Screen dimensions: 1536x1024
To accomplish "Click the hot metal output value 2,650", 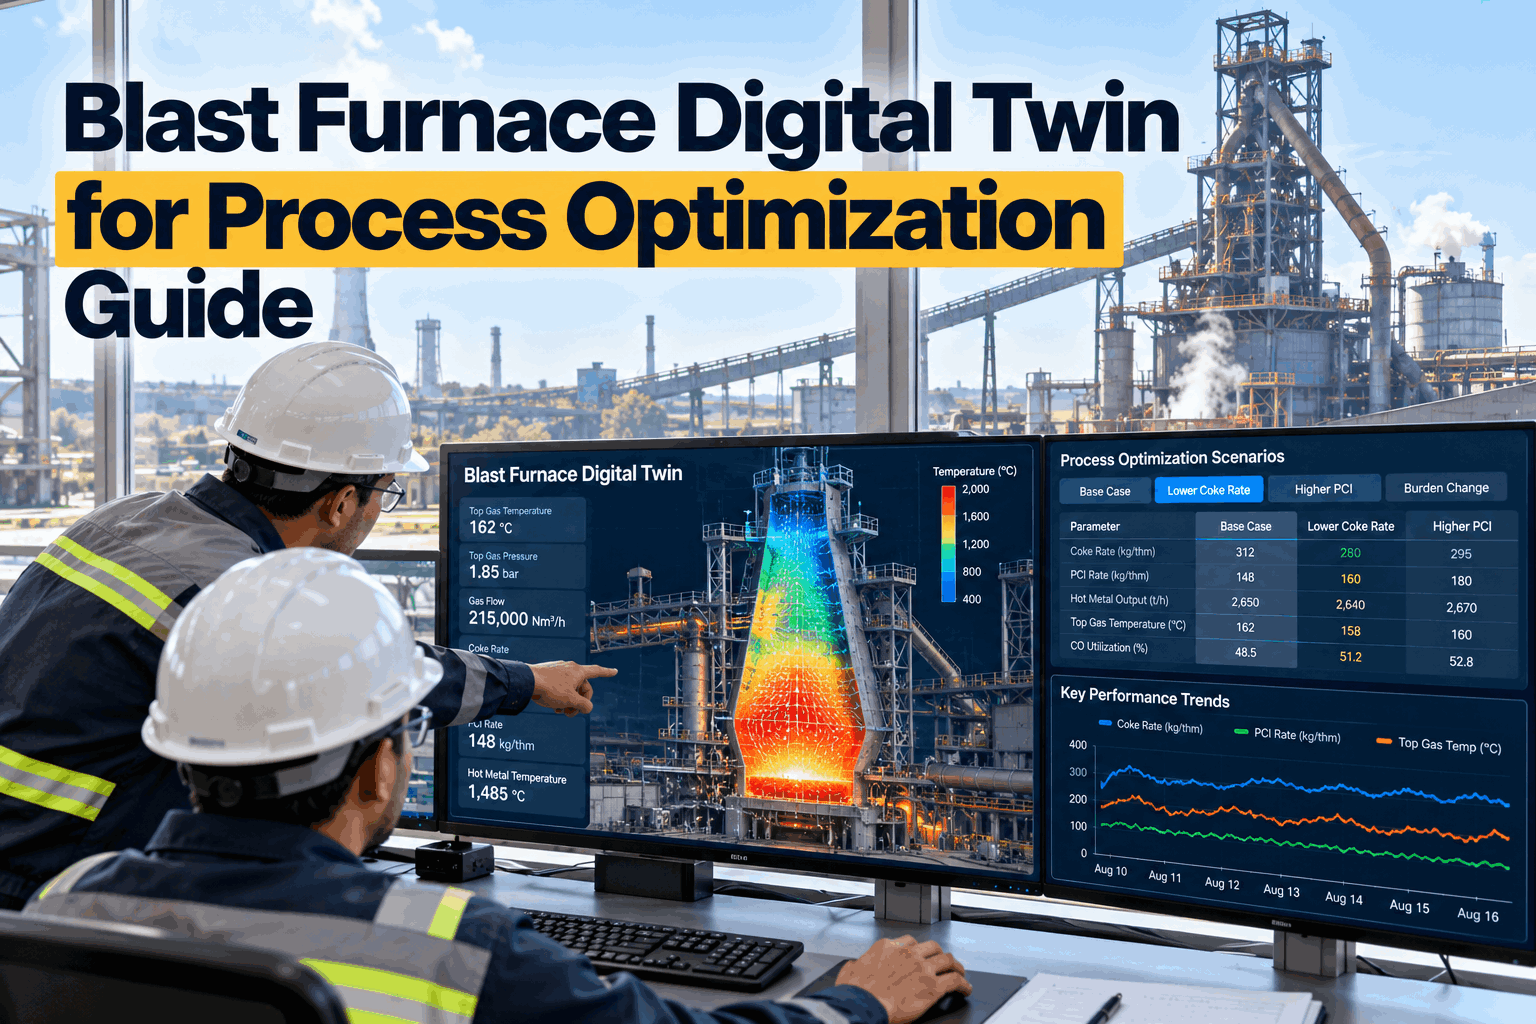I will click(x=1245, y=602).
